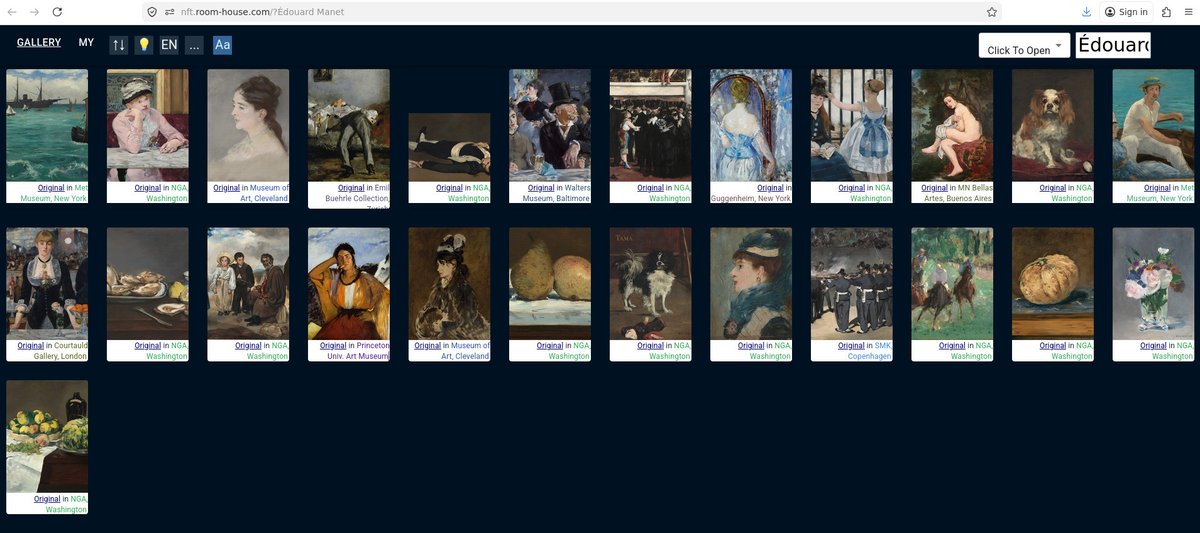Open the soldiers firing squad thumbnail

(852, 284)
